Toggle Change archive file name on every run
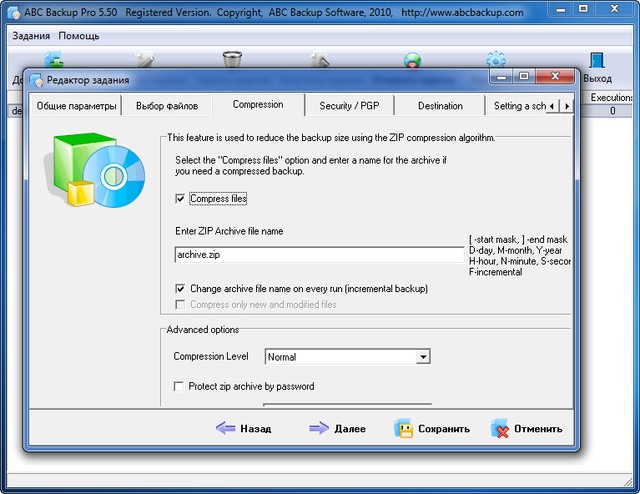640x494 pixels. [x=179, y=288]
